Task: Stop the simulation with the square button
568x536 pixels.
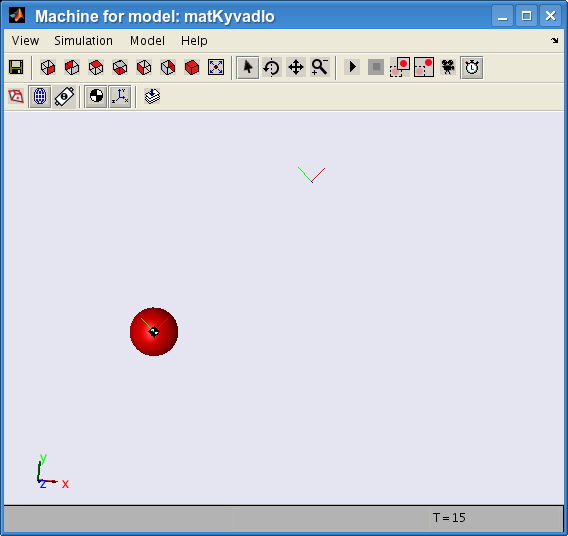Action: click(376, 67)
